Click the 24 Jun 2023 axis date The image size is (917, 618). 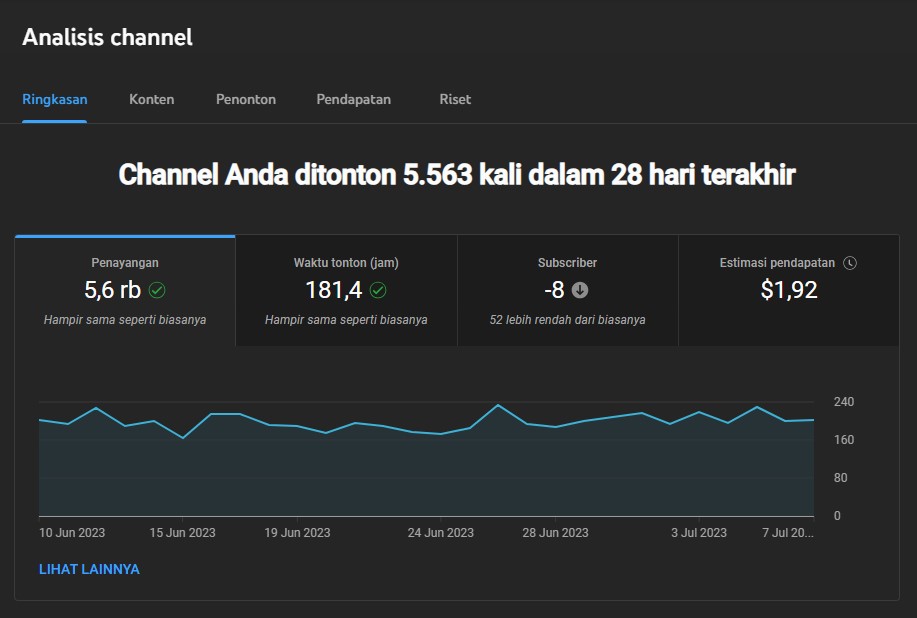click(440, 533)
